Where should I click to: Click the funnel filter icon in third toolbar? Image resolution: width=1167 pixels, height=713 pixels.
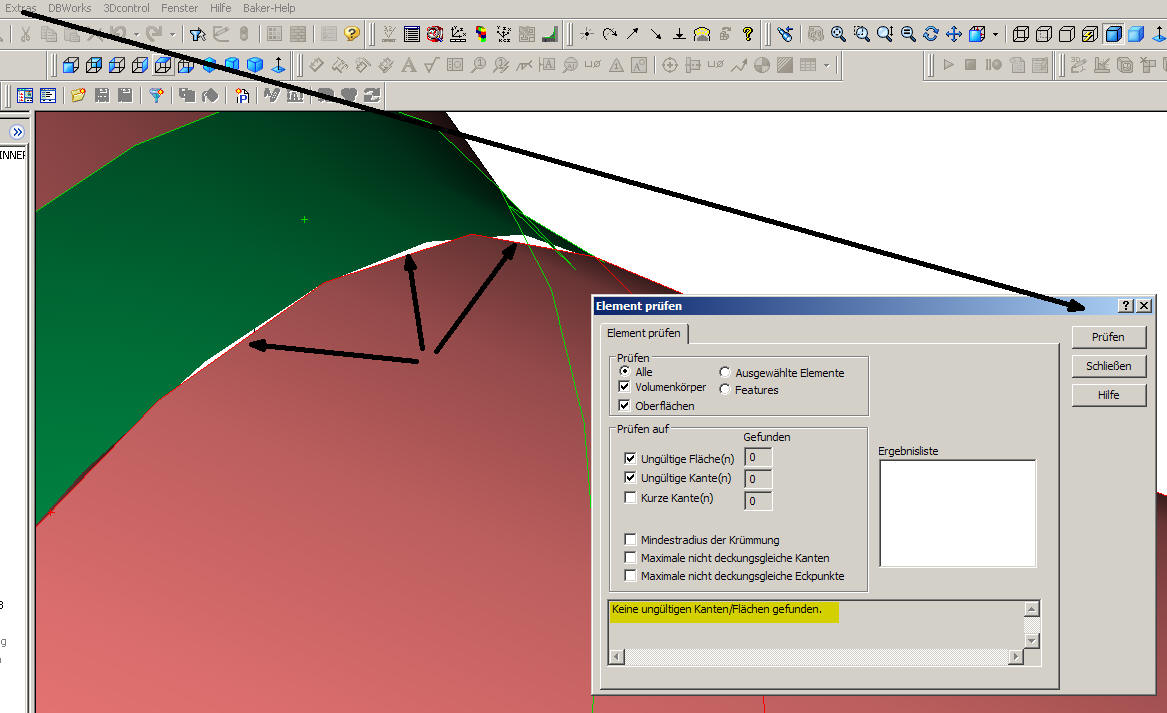[156, 95]
